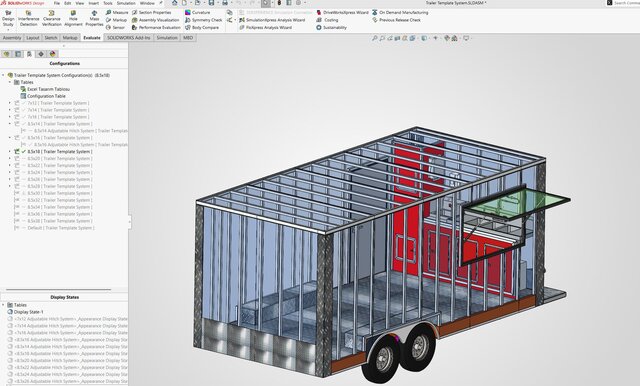Expand the 8.5x20 configuration node
Screen dimensions: 640x386
[x=10, y=158]
